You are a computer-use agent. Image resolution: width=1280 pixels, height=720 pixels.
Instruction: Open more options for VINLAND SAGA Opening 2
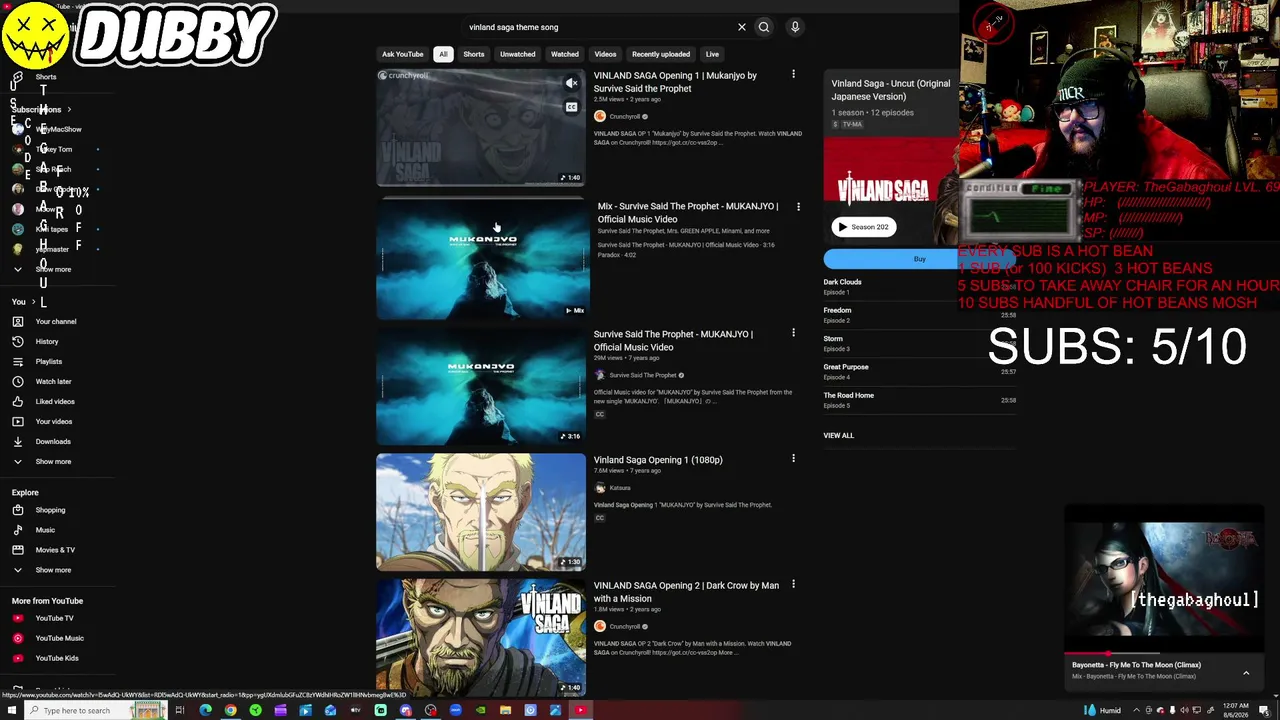point(793,584)
